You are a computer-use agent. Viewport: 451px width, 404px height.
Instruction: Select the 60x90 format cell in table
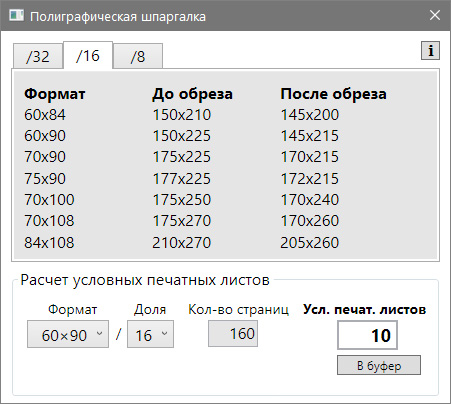[x=45, y=136]
